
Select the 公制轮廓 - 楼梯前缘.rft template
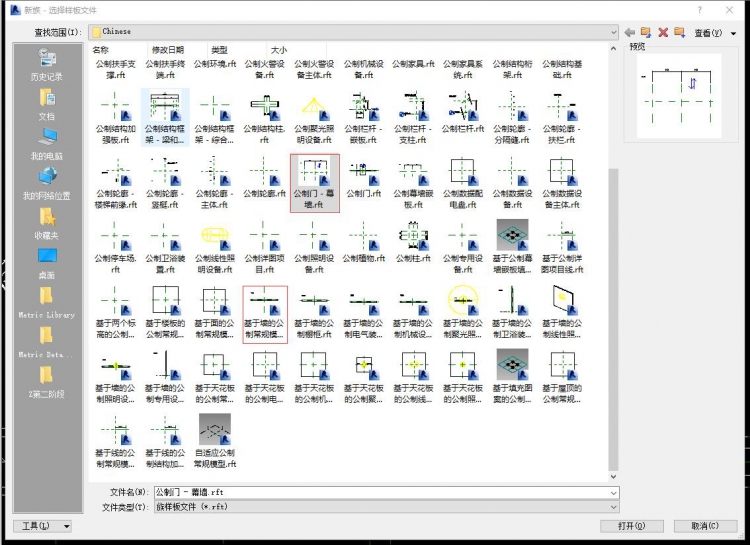115,183
